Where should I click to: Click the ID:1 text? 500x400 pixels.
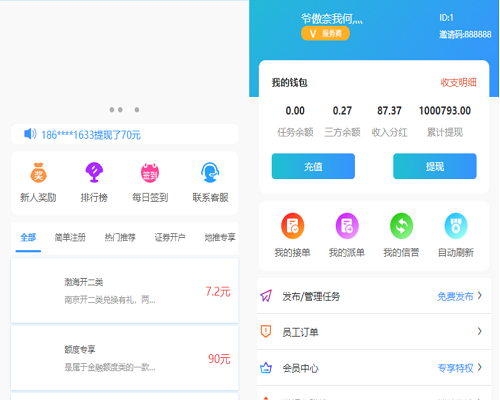[446, 18]
